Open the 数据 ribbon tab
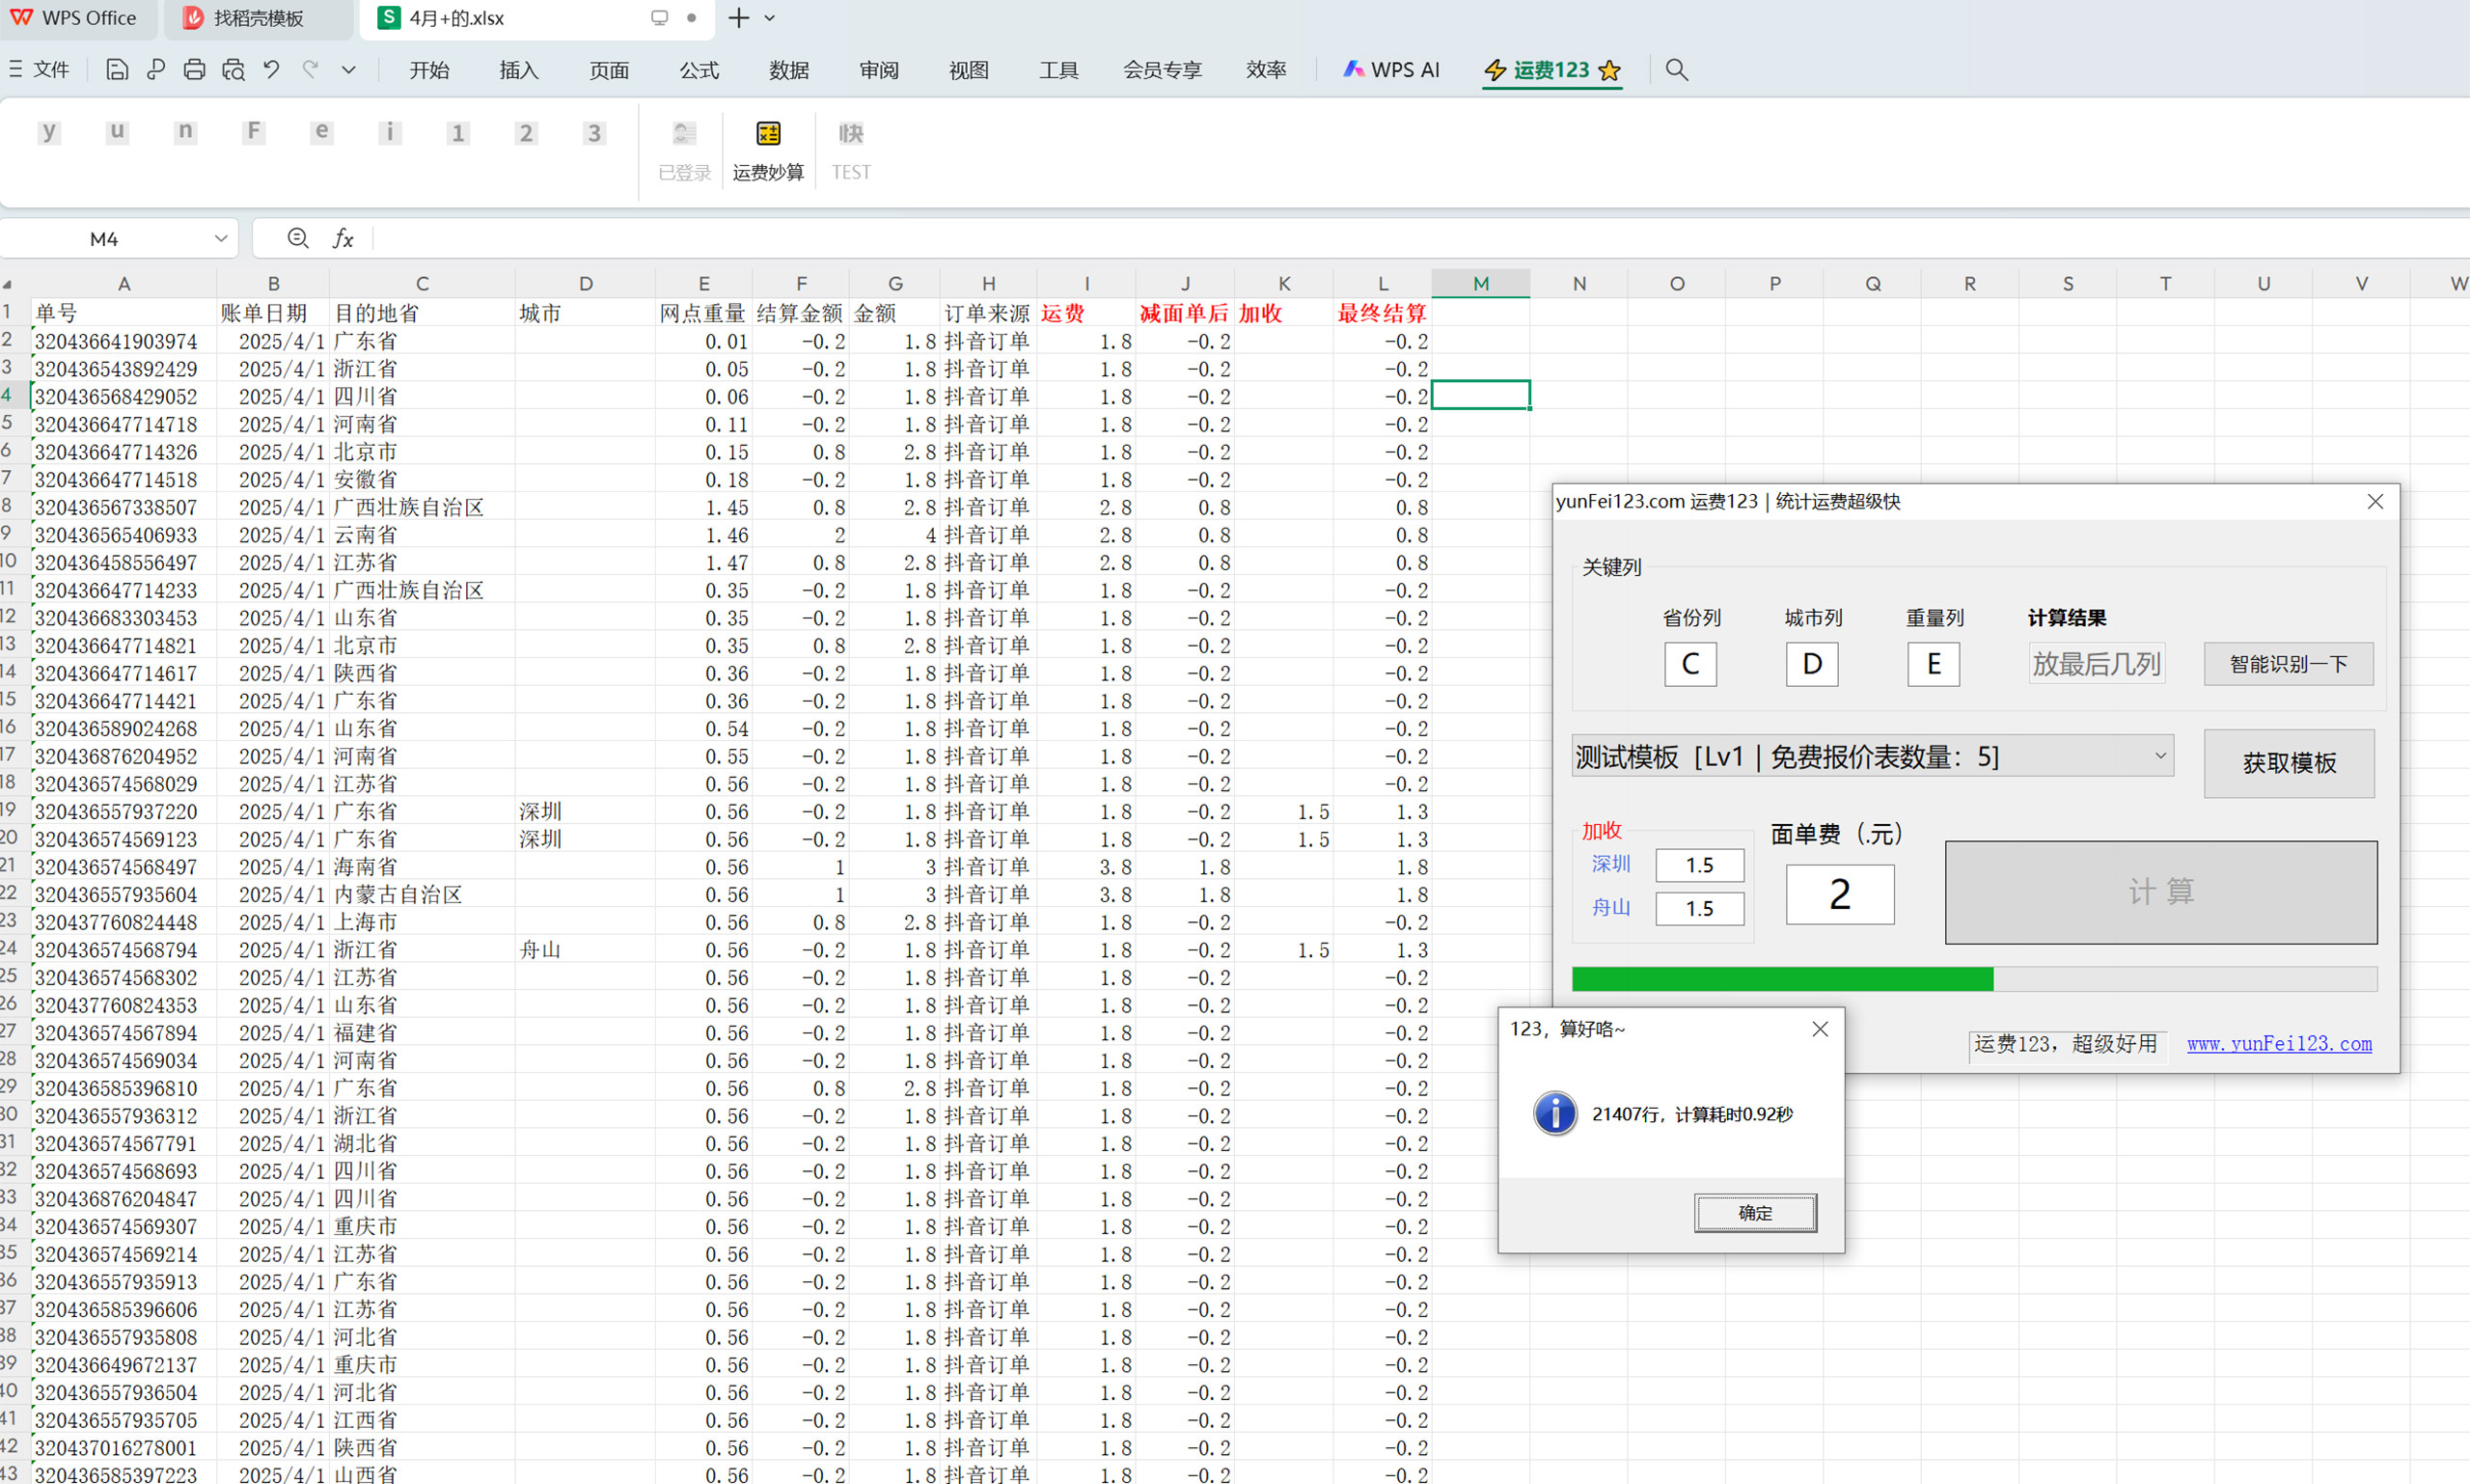This screenshot has width=2470, height=1484. (789, 70)
